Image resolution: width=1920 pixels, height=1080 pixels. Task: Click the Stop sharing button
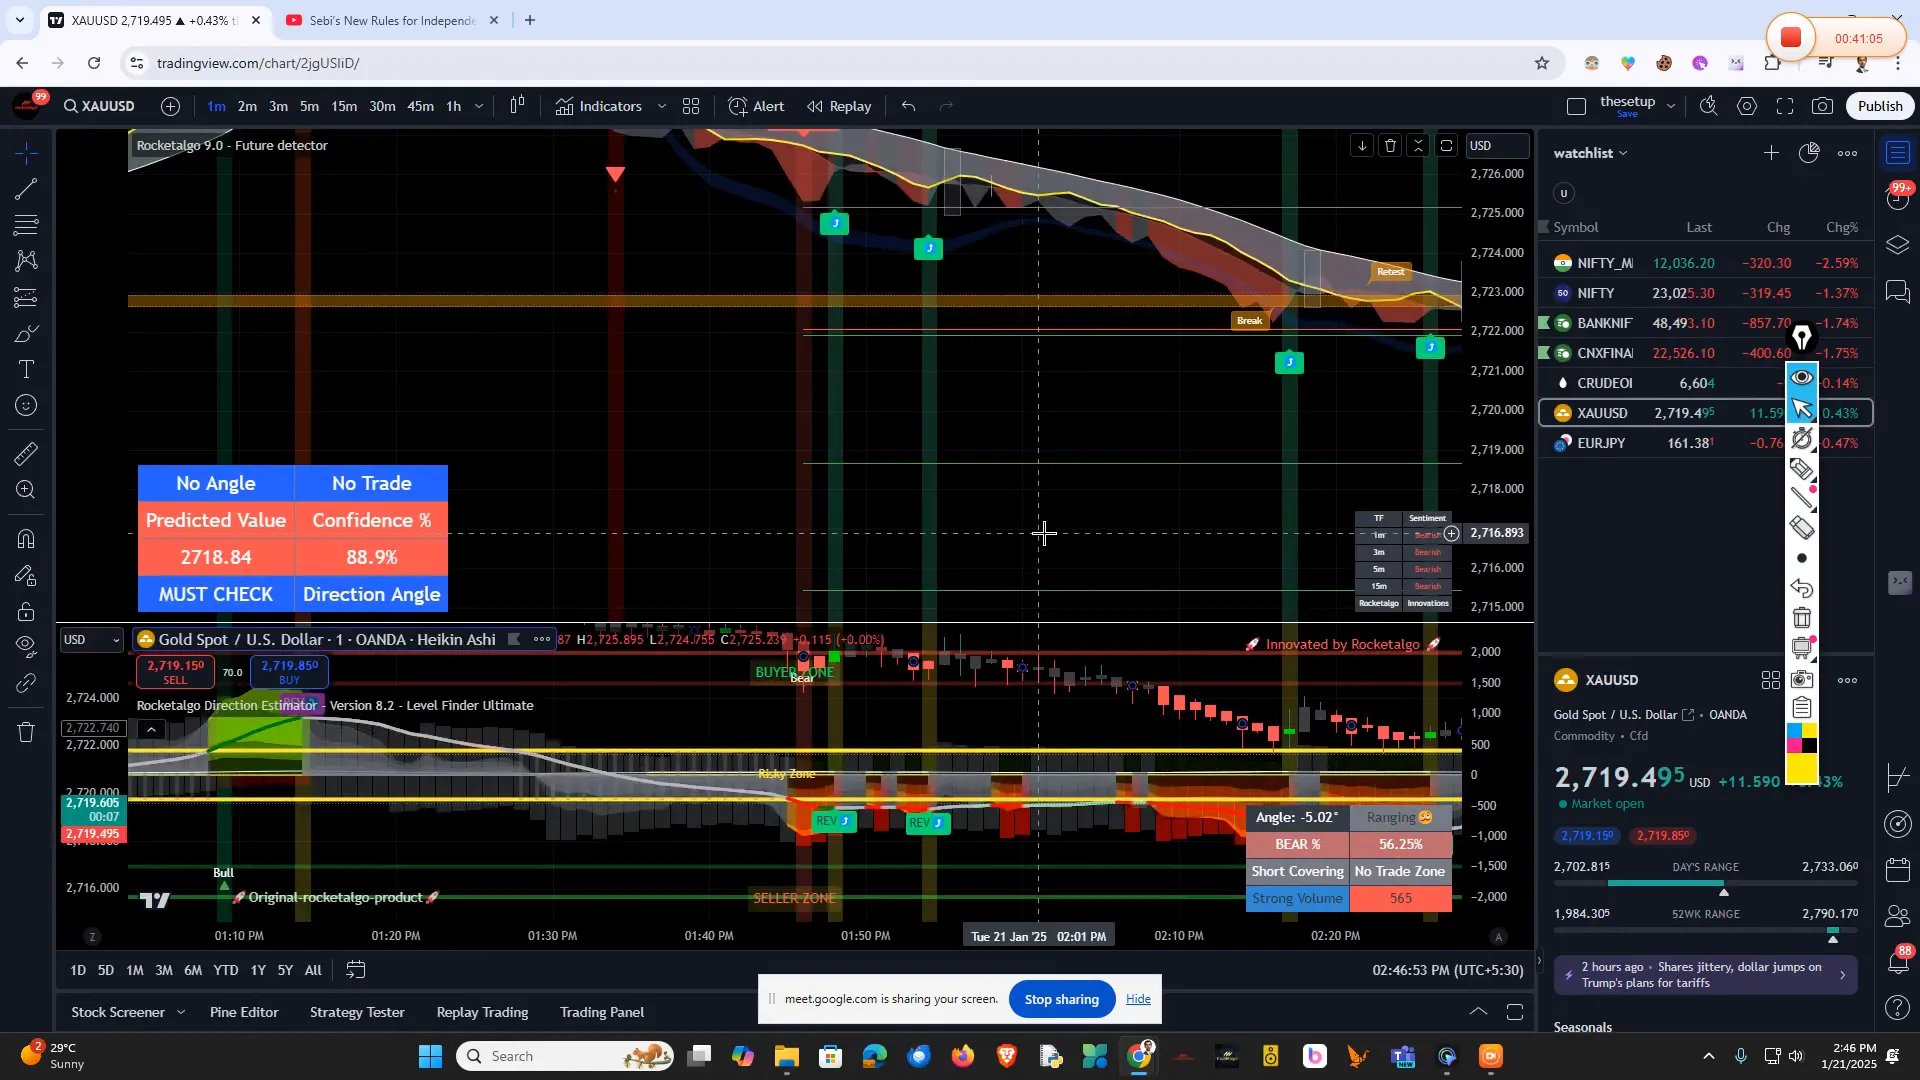click(1062, 999)
